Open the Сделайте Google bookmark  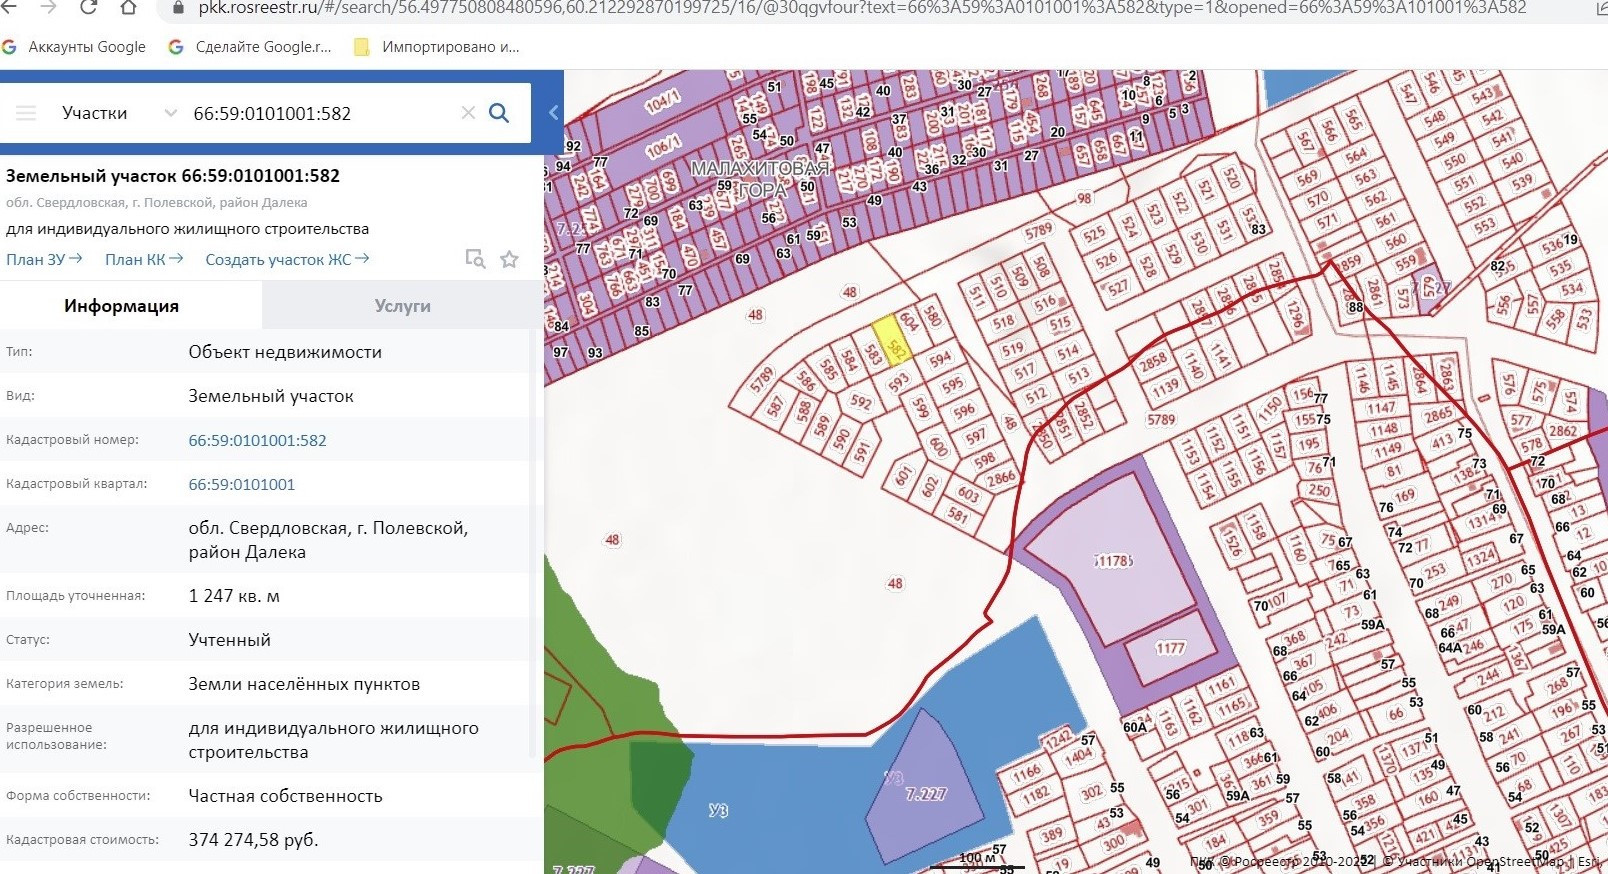coord(250,47)
